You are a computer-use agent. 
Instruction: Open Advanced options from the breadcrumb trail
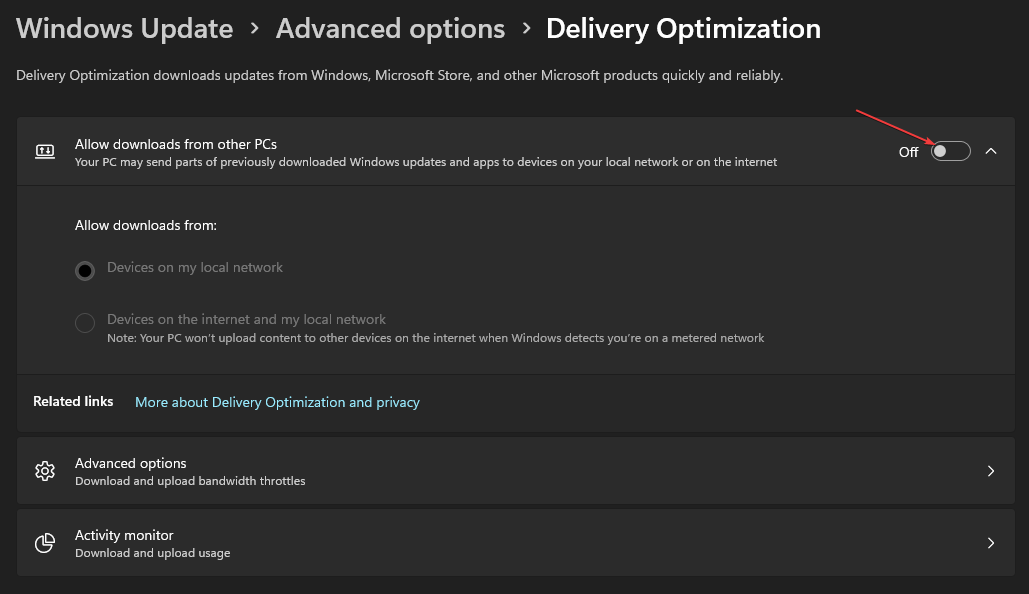(x=390, y=28)
